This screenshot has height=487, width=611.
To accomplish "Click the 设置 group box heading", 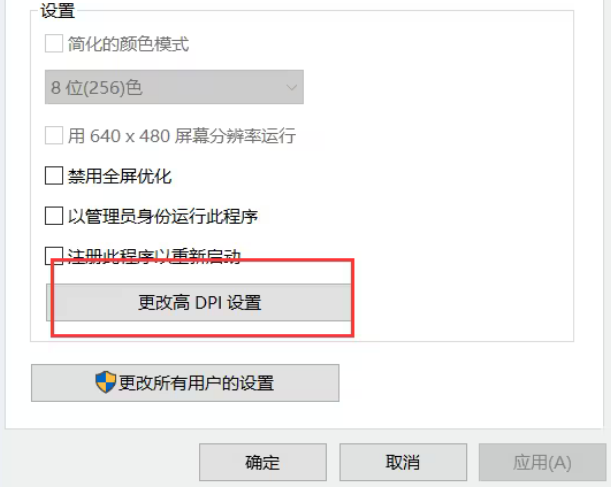I will click(x=58, y=11).
